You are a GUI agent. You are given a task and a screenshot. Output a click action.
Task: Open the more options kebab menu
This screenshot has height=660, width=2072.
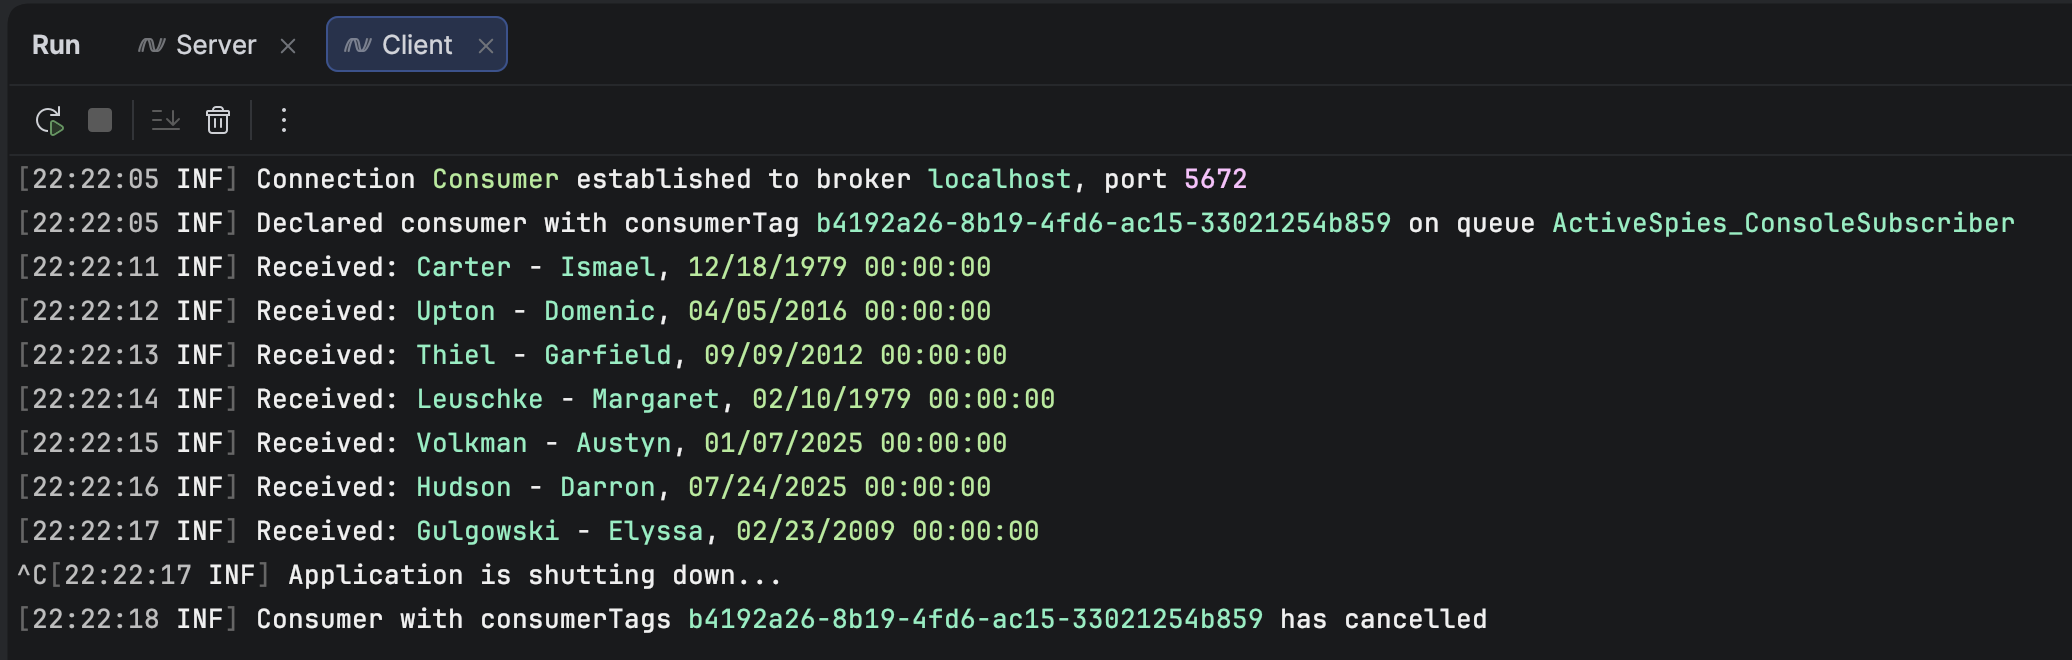click(284, 121)
